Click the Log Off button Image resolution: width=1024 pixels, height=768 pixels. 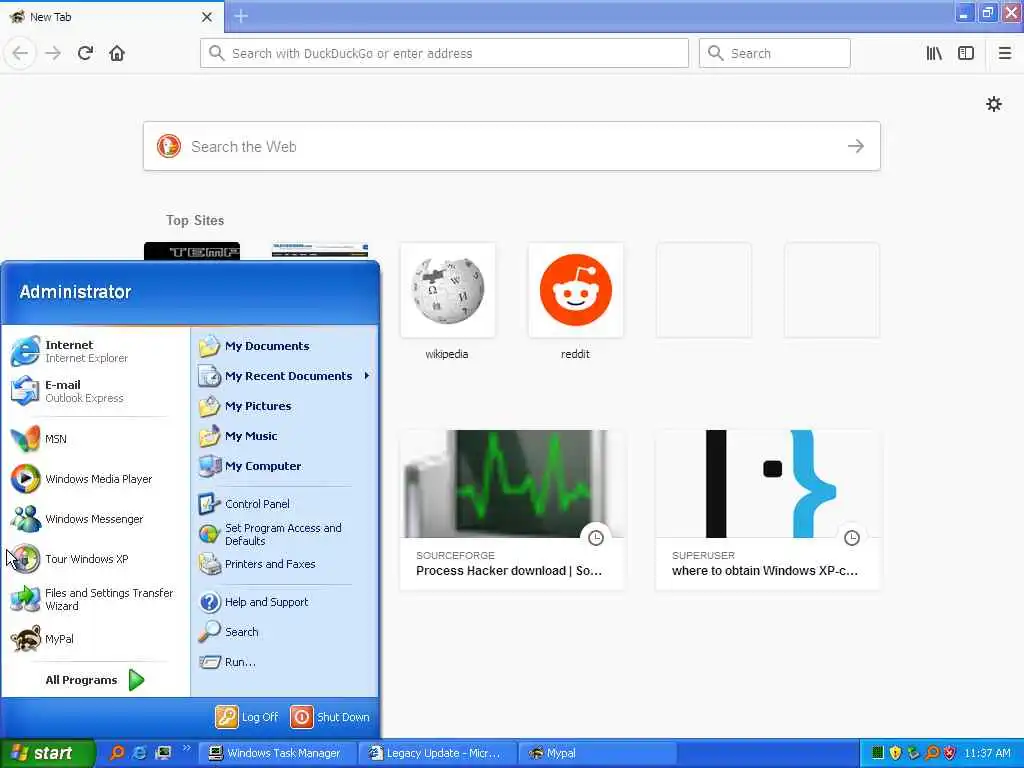tap(247, 717)
